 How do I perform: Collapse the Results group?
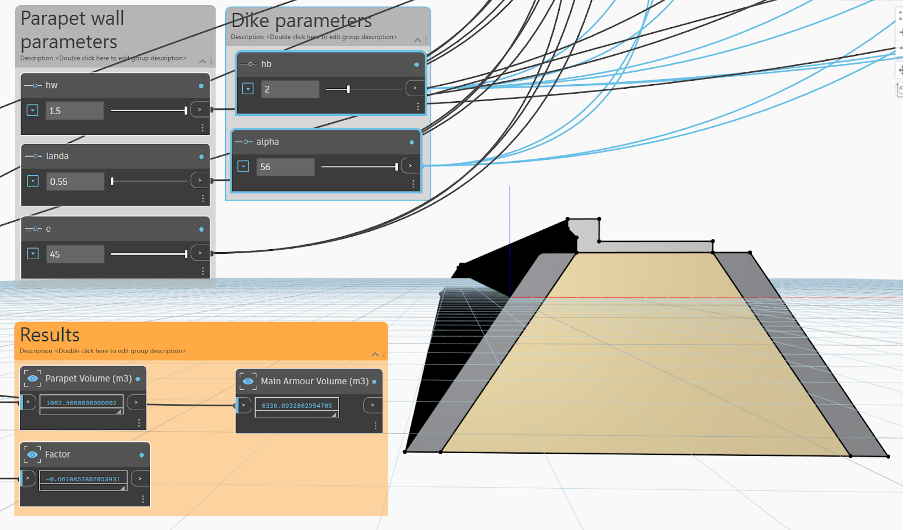(375, 354)
